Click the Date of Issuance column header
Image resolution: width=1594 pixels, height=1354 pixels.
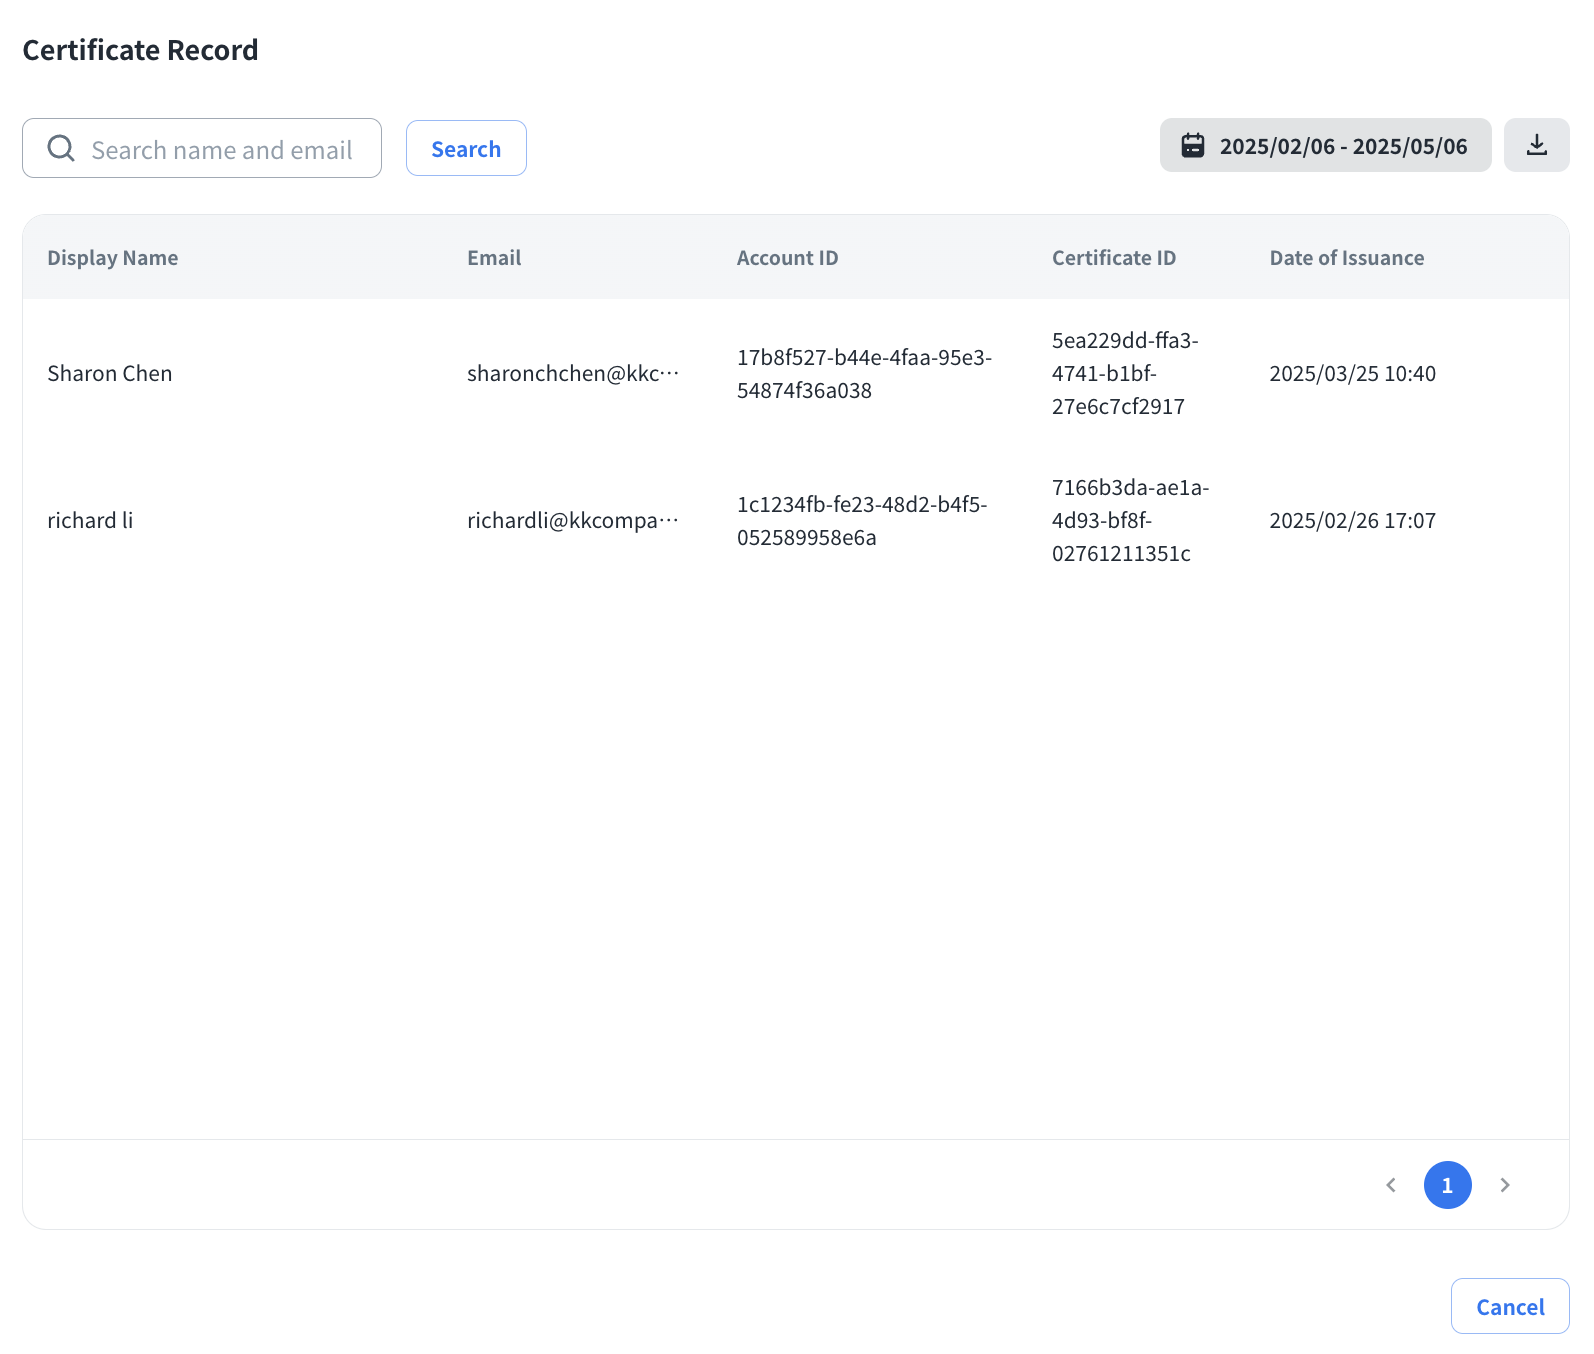1346,258
